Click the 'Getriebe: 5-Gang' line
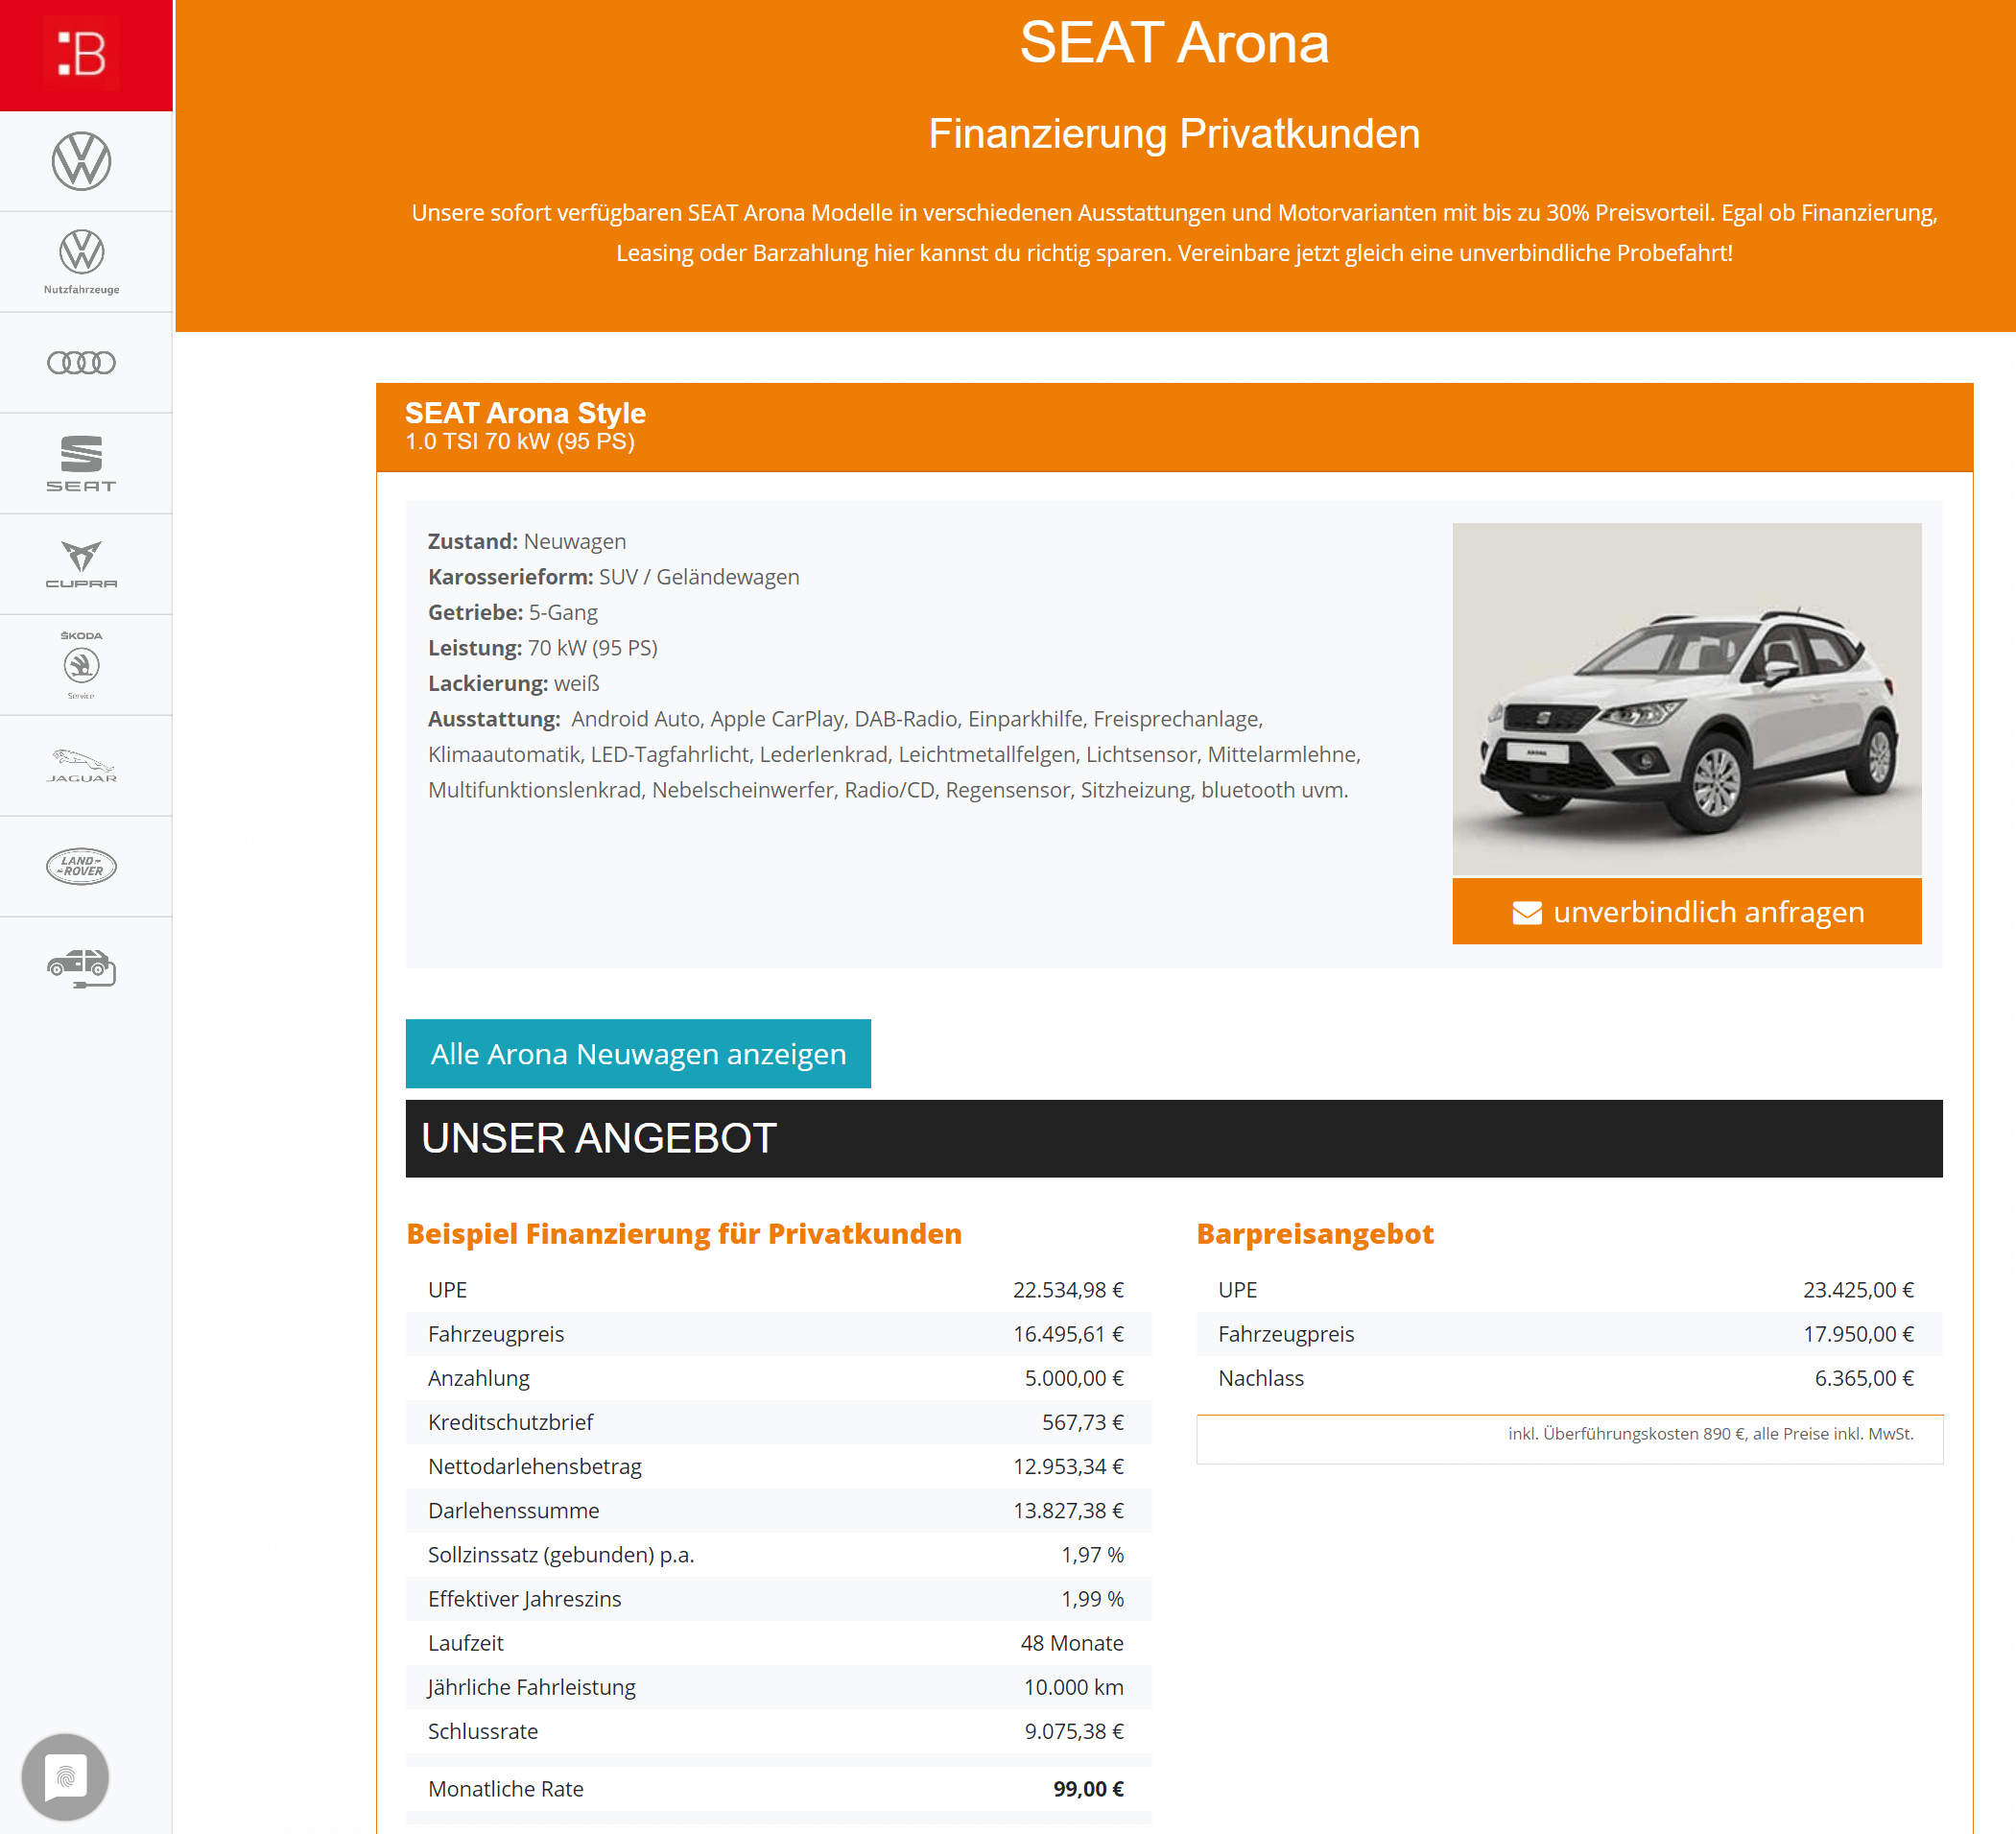Screen dimensions: 2016x1834 click(512, 611)
